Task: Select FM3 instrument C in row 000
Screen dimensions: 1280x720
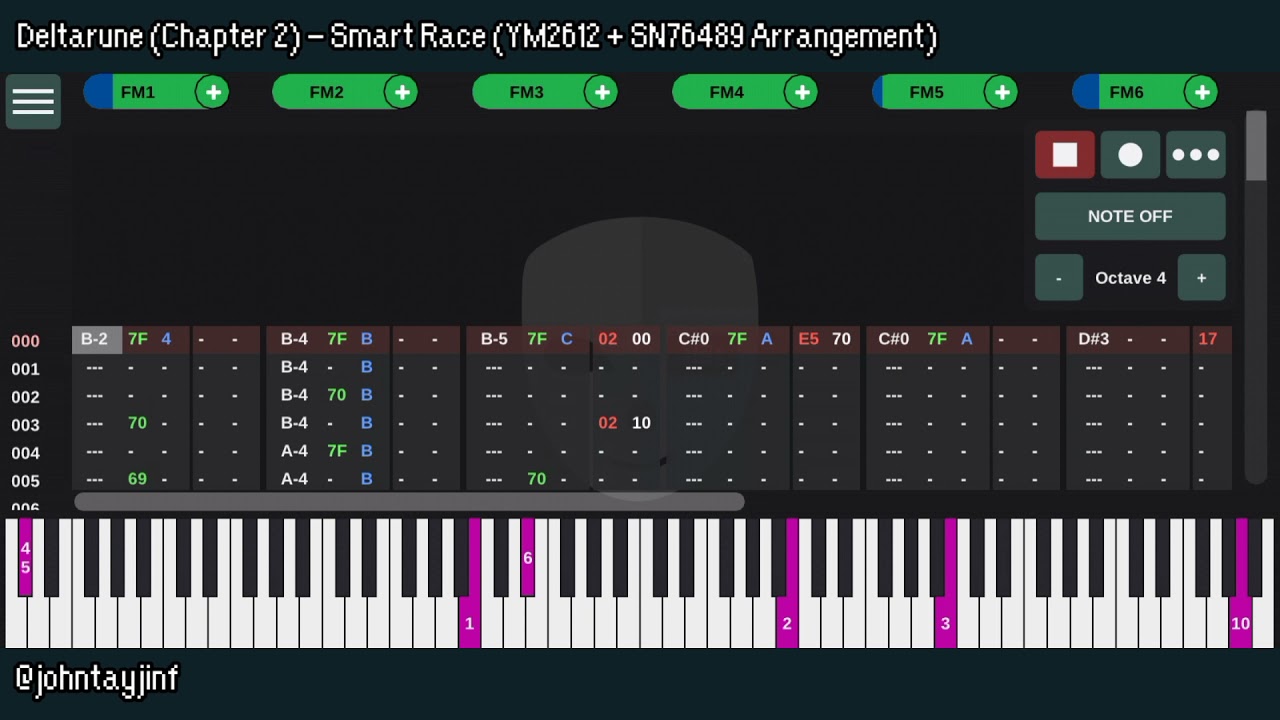Action: (567, 339)
